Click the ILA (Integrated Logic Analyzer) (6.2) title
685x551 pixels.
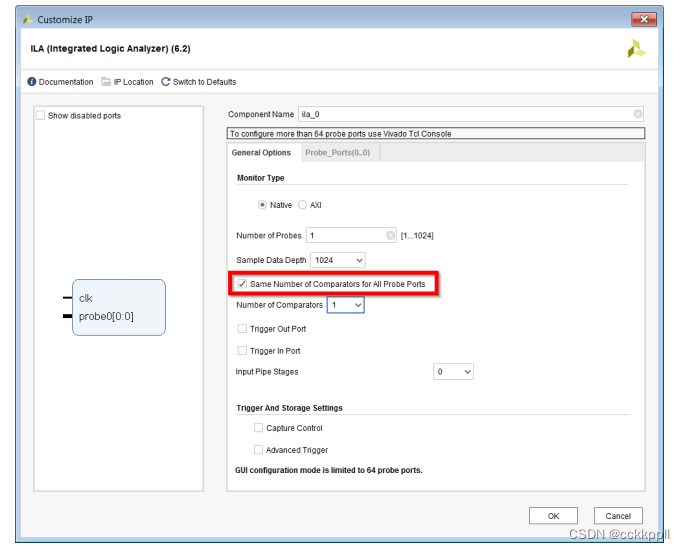110,49
